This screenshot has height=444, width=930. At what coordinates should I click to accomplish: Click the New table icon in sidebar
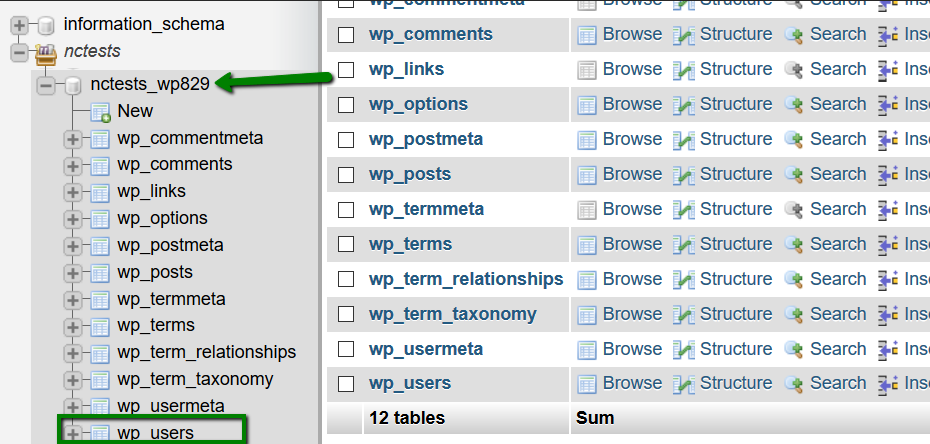(x=100, y=112)
